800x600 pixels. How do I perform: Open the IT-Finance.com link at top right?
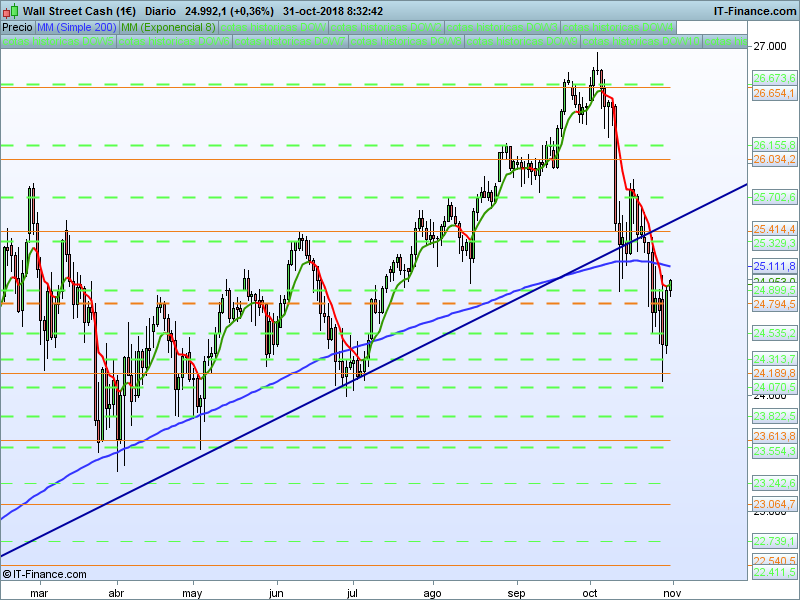pos(755,11)
